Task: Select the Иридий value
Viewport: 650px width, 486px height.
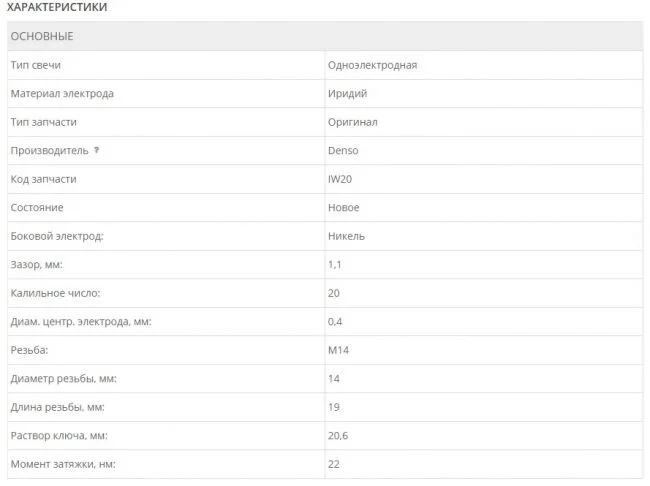Action: click(347, 94)
